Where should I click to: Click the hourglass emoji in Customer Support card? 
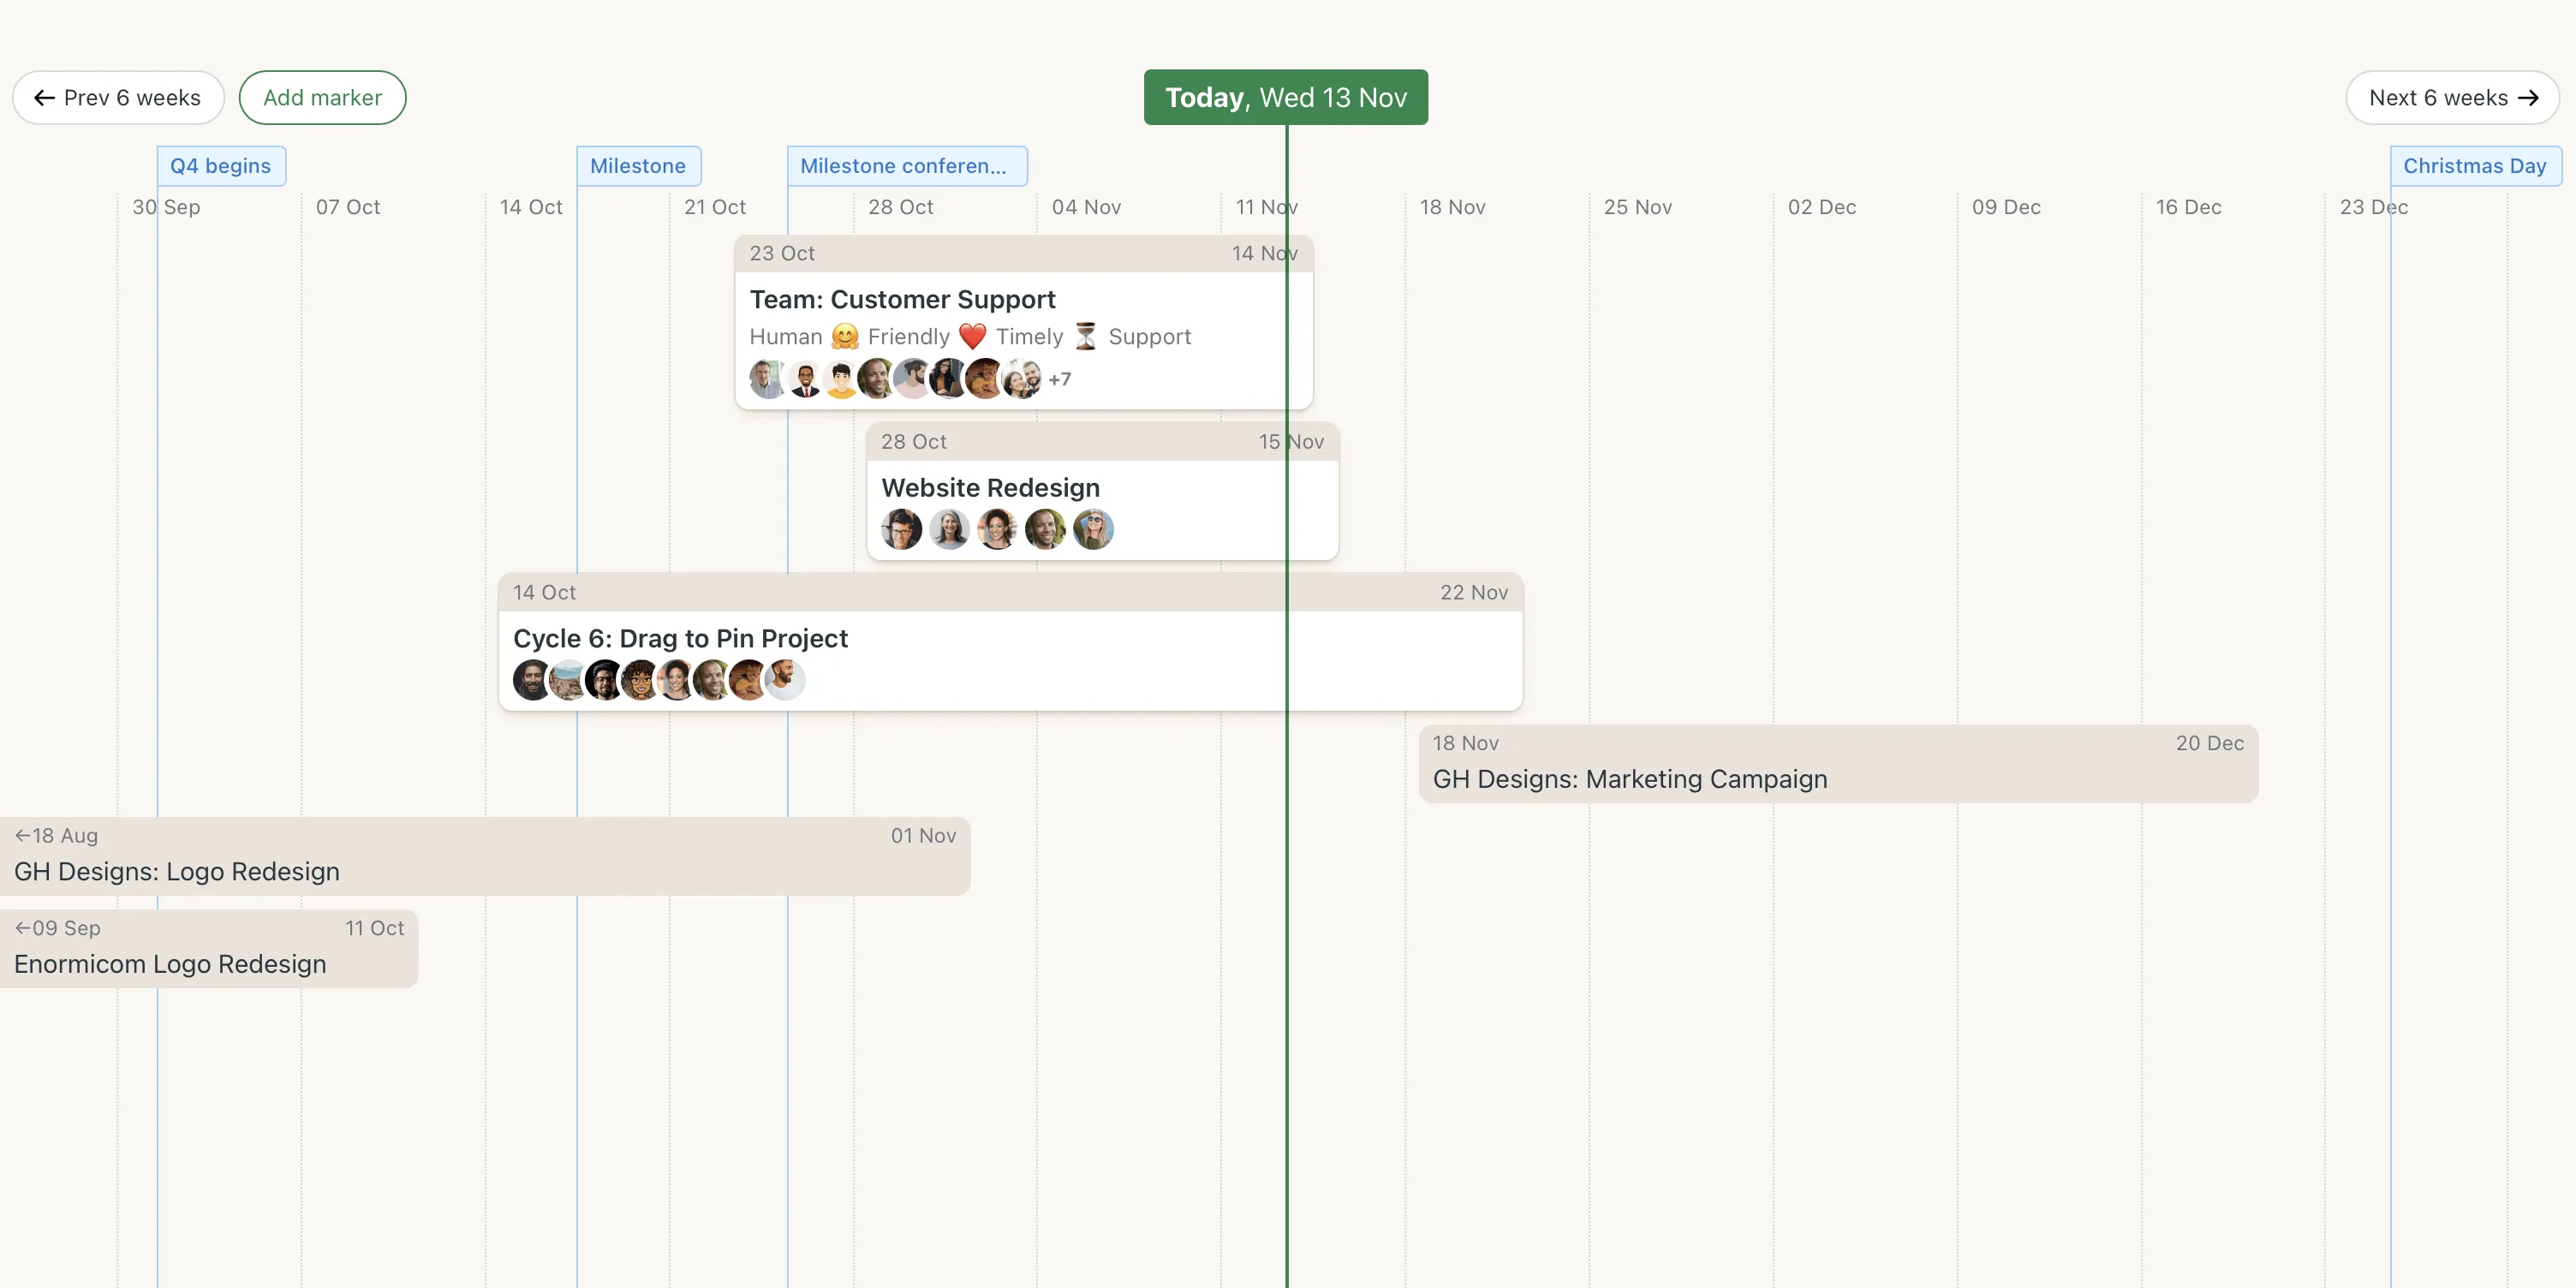coord(1085,336)
